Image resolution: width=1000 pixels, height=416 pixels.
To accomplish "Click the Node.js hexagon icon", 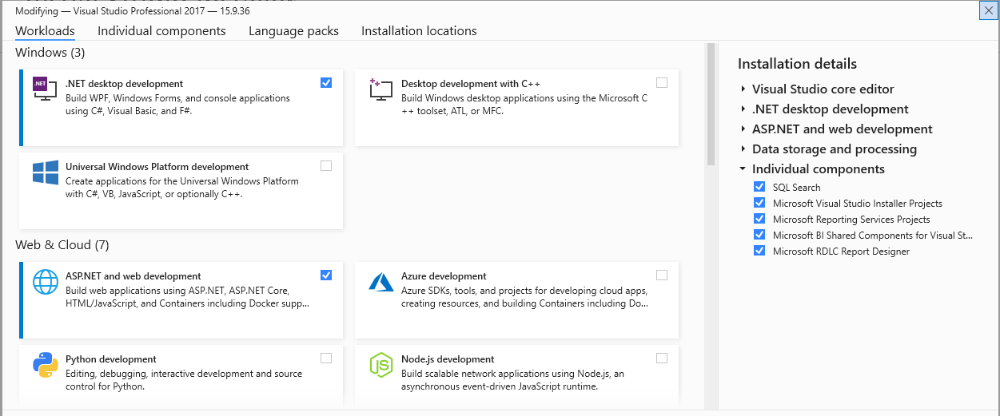I will click(x=381, y=365).
